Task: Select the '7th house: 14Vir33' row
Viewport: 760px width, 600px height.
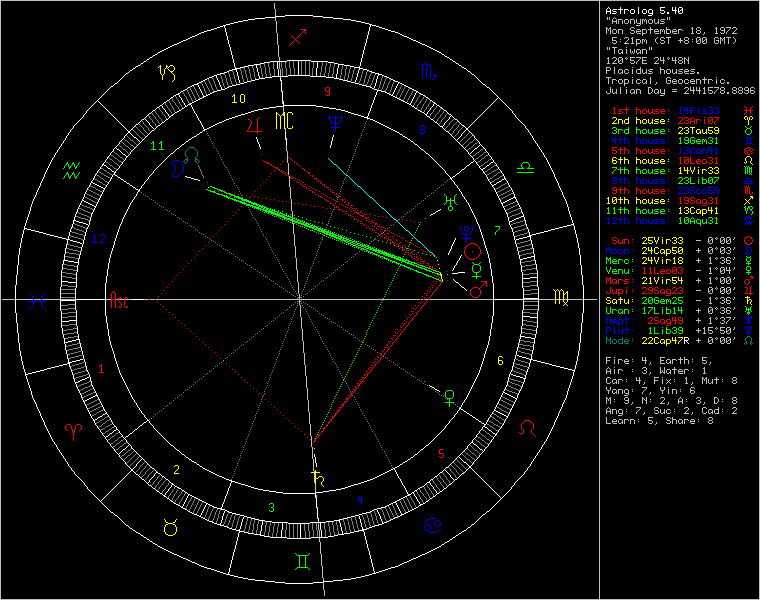Action: 682,171
